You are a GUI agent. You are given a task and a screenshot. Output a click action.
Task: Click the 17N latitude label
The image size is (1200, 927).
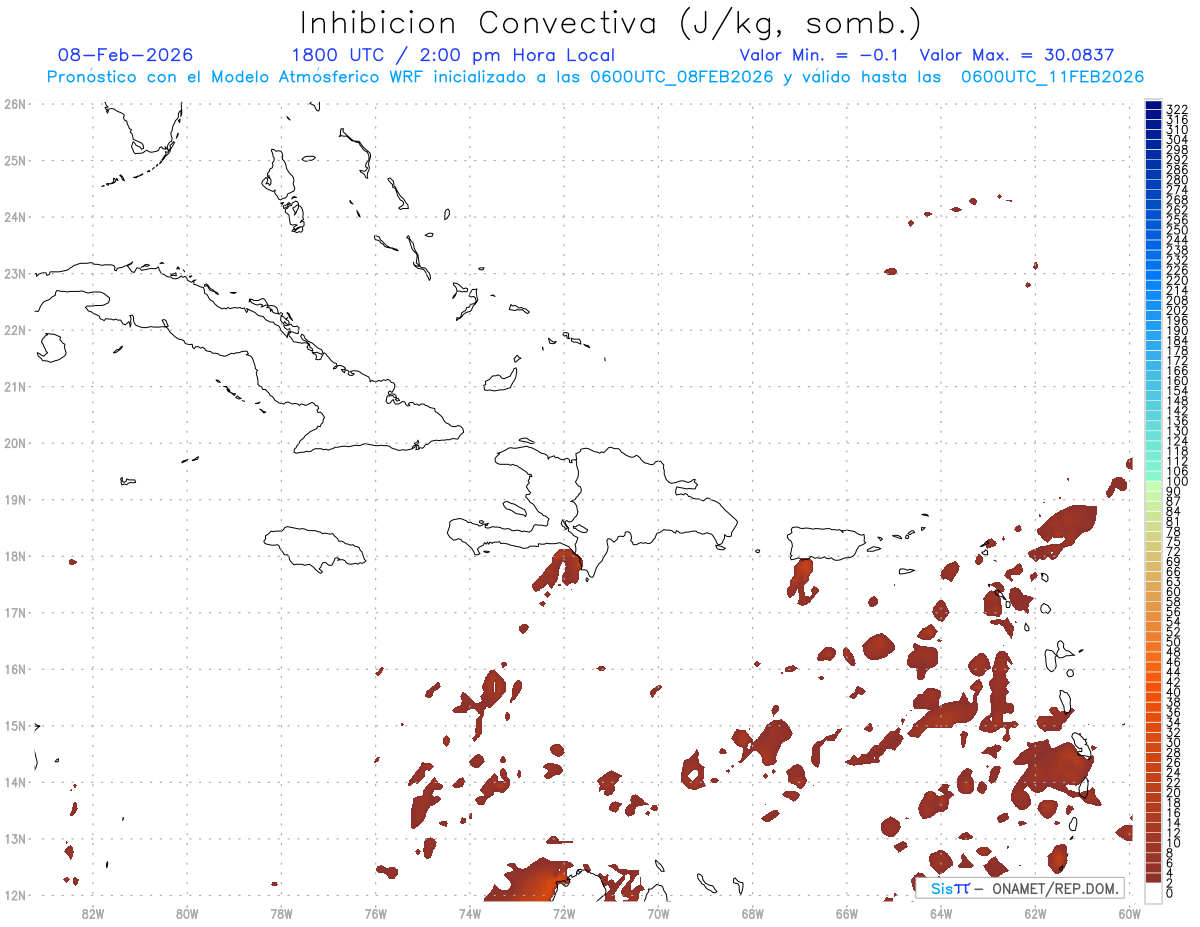coord(15,613)
